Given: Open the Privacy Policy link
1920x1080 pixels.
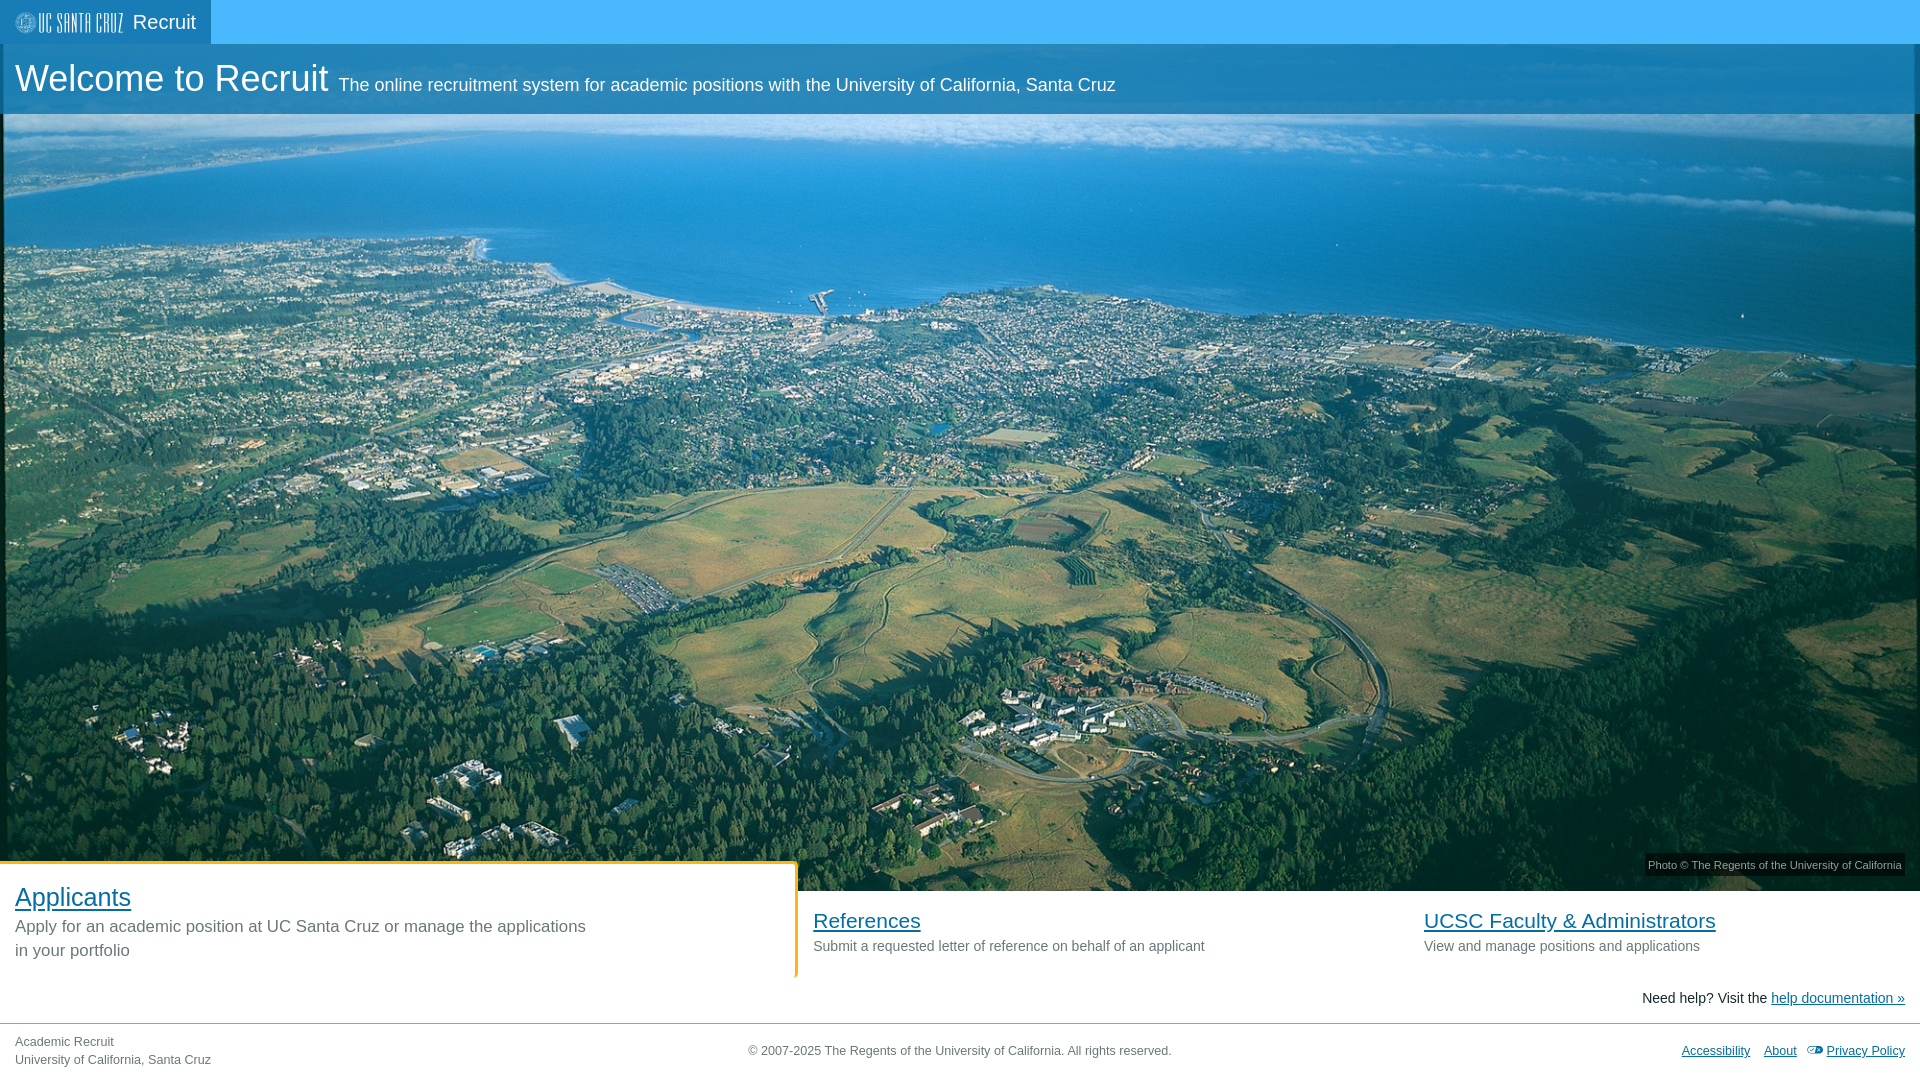Looking at the screenshot, I should point(1865,1051).
